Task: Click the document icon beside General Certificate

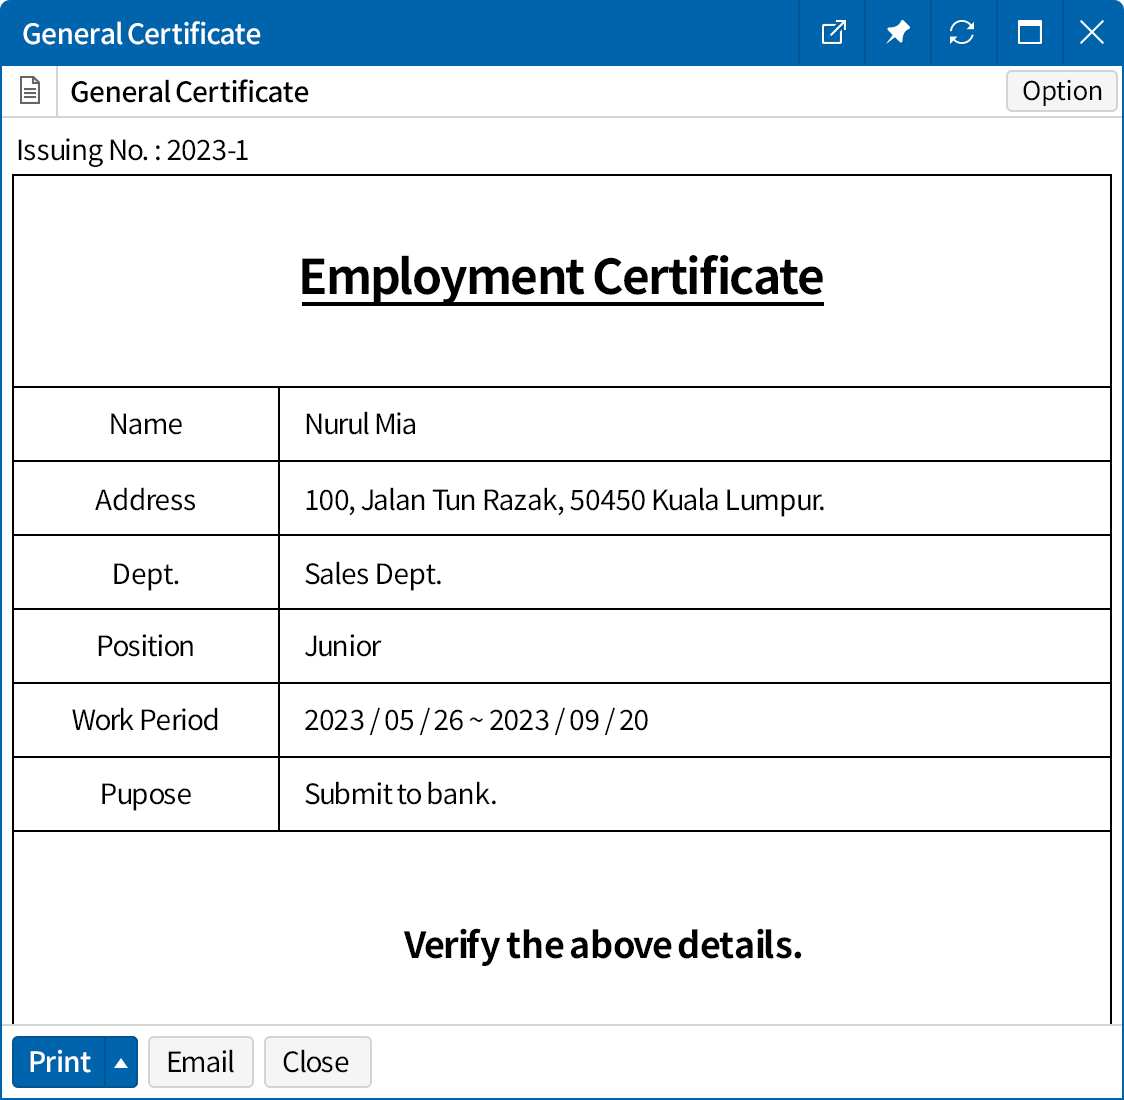Action: coord(30,91)
